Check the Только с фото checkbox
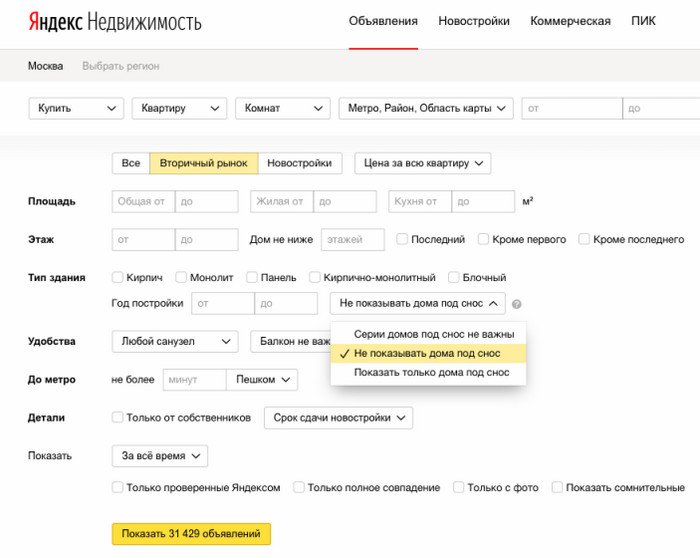 click(x=458, y=487)
